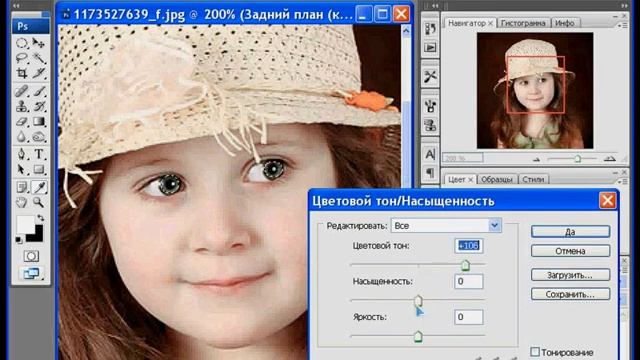Select the Eyedropper tool
Viewport: 640px width, 360px height.
(x=39, y=187)
